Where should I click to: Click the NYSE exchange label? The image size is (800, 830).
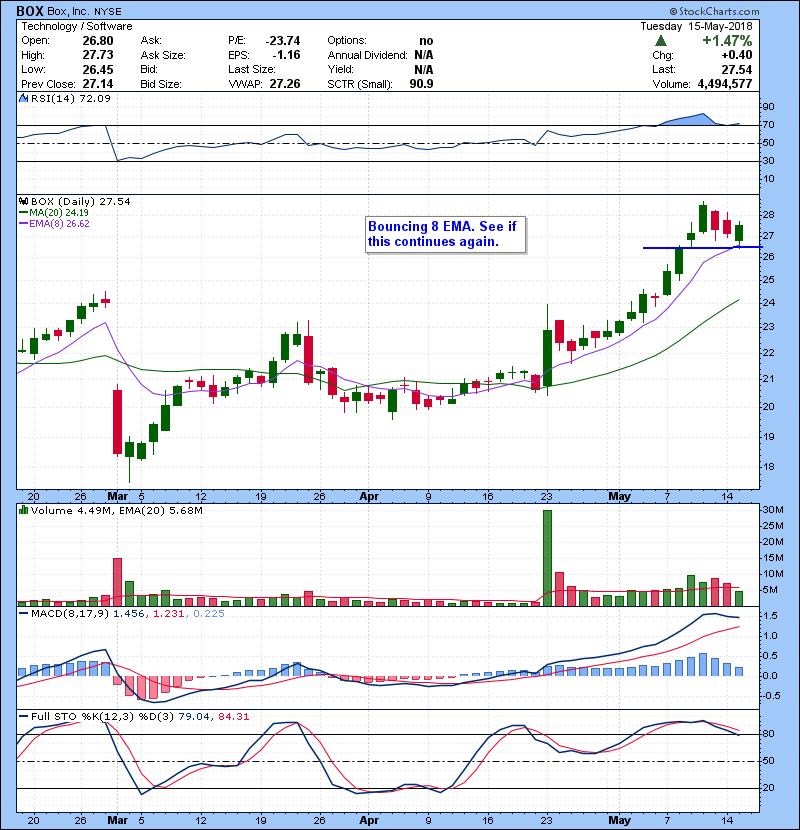pyautogui.click(x=108, y=12)
